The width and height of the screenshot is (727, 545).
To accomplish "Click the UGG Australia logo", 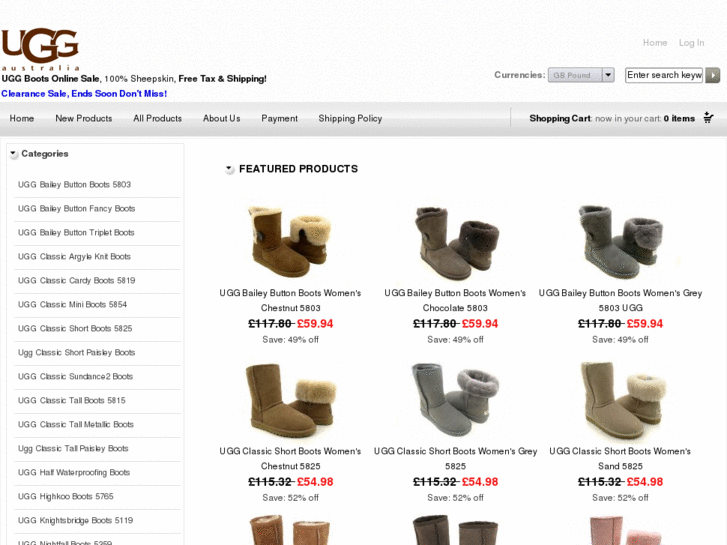I will click(40, 49).
